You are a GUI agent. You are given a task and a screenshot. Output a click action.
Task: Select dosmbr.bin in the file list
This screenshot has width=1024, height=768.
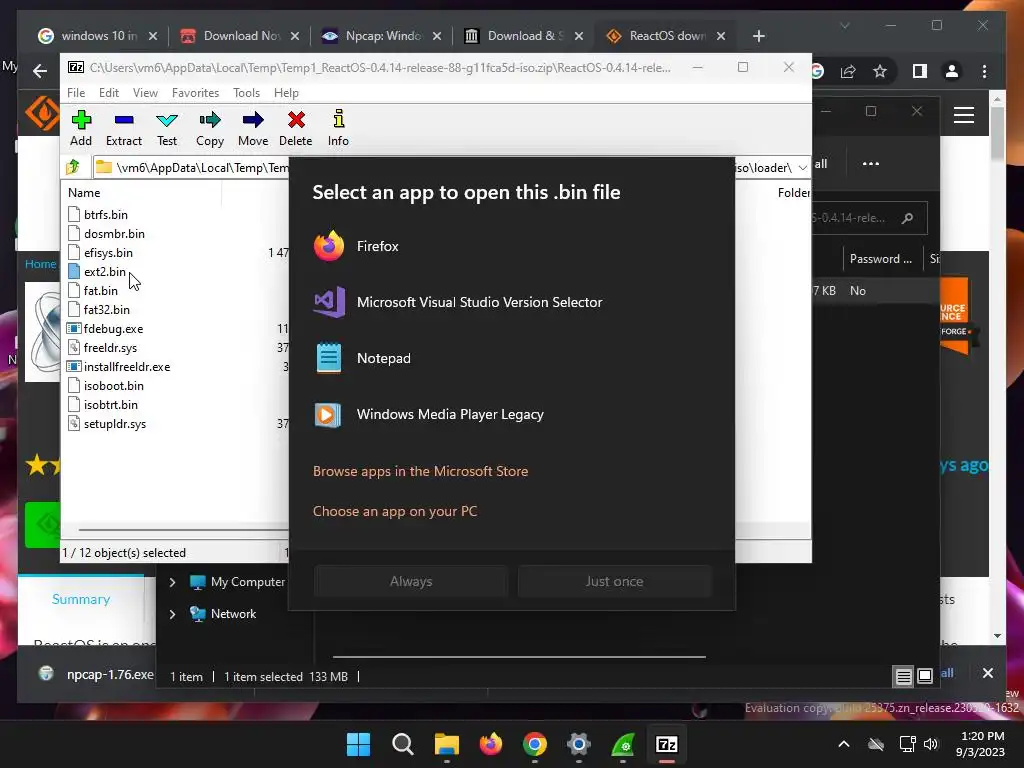click(x=106, y=234)
